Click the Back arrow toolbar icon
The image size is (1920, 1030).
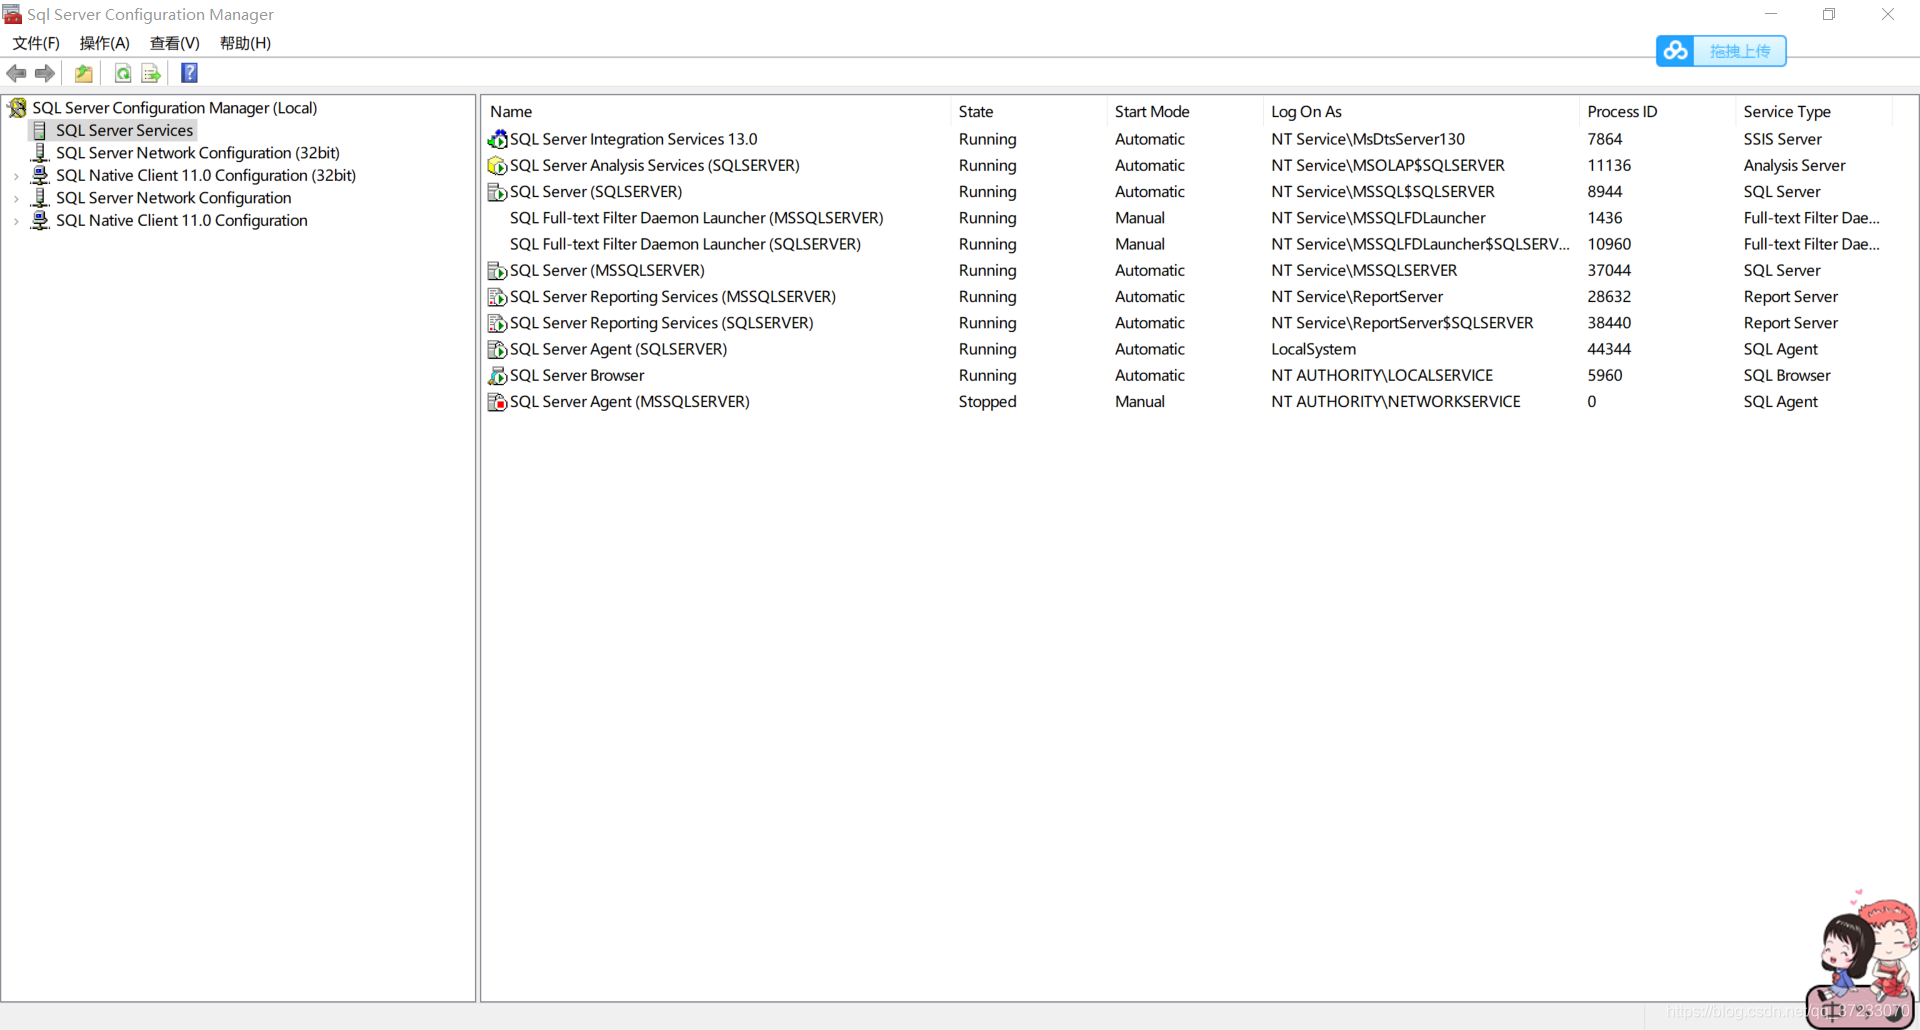click(16, 73)
